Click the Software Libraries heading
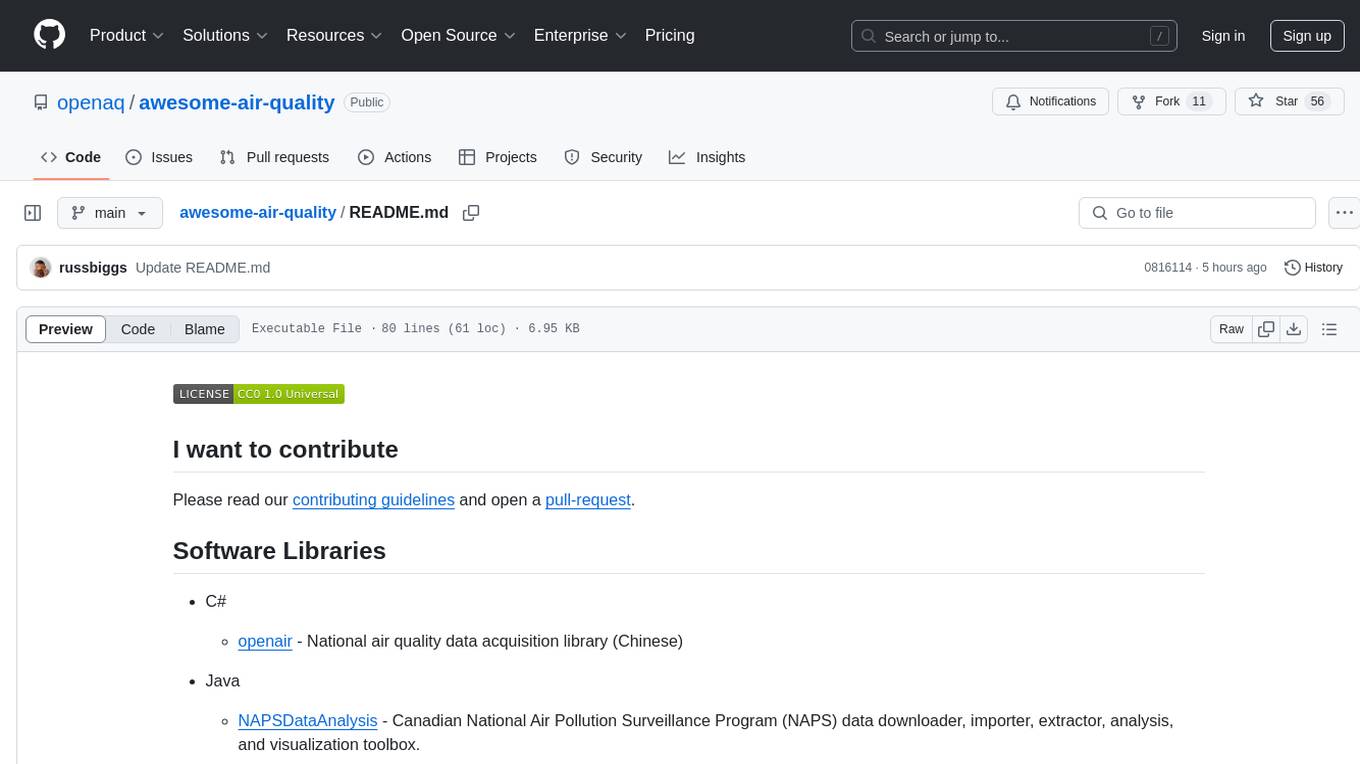 (x=279, y=551)
